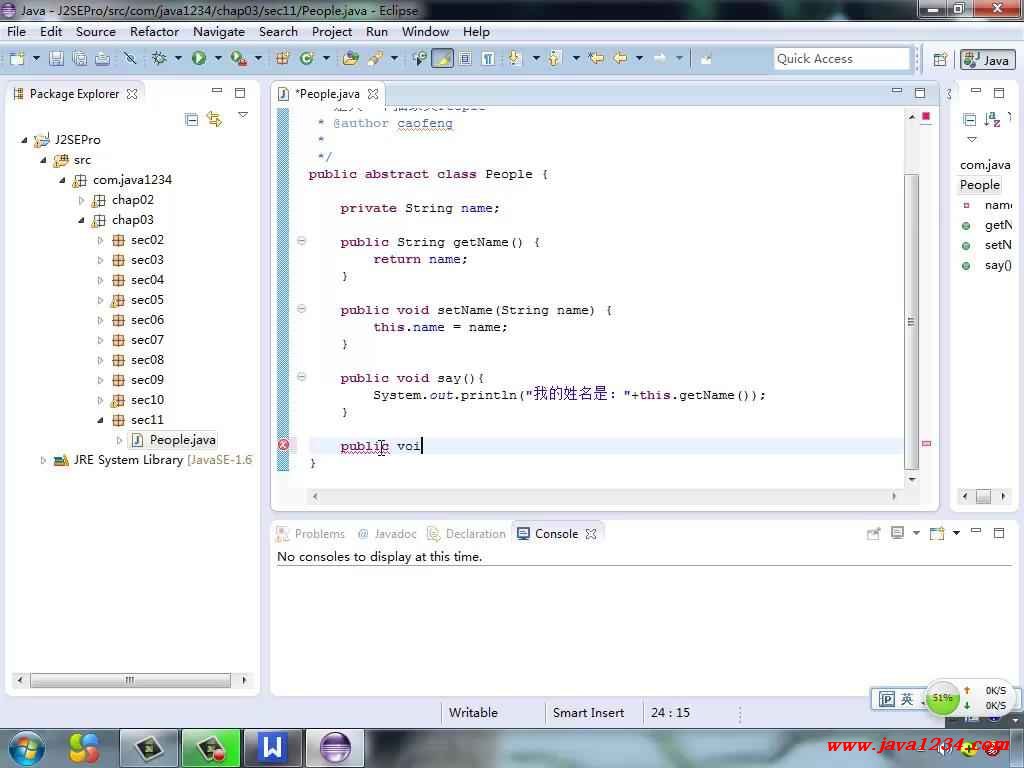
Task: Expand the chap02 package
Action: pyautogui.click(x=82, y=200)
